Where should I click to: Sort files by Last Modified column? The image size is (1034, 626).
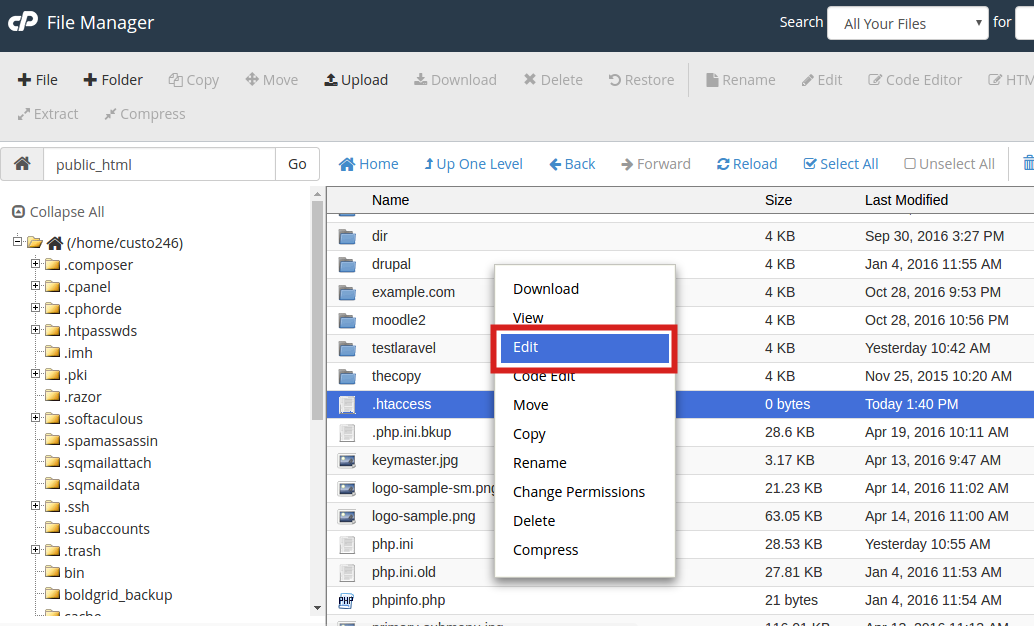[906, 200]
